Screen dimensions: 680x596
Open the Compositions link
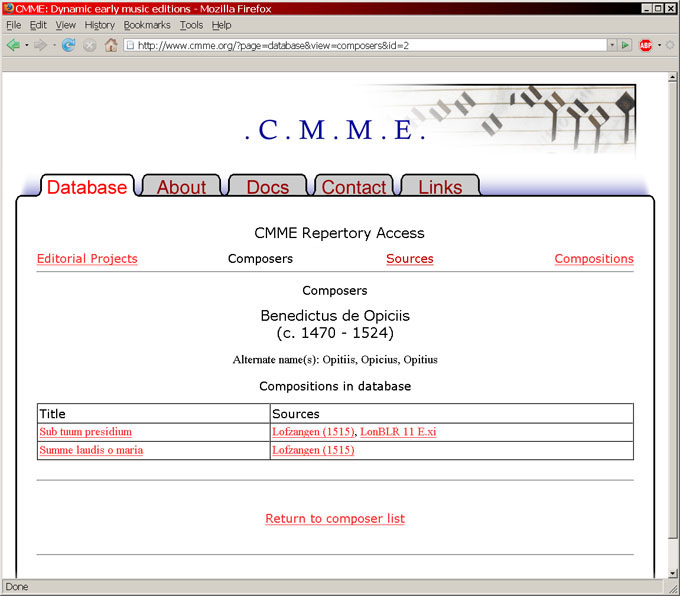click(x=594, y=259)
